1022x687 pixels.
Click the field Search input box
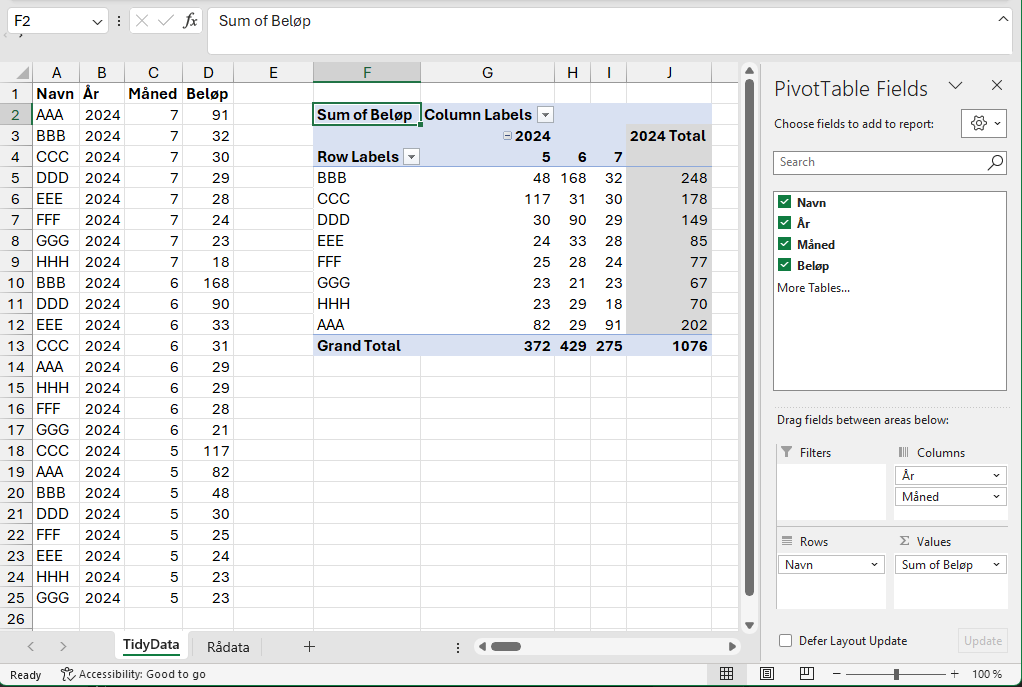coord(878,162)
